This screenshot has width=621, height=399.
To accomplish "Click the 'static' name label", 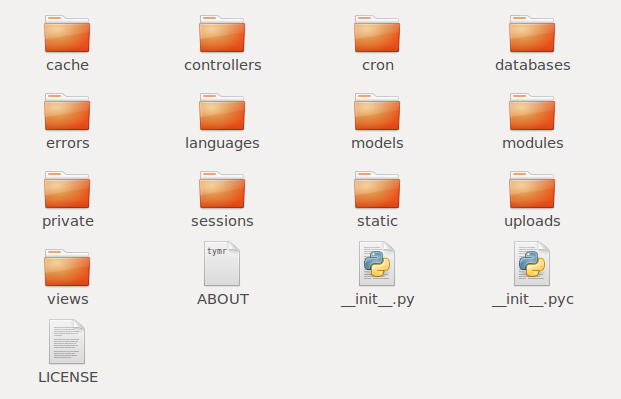I will point(377,221).
